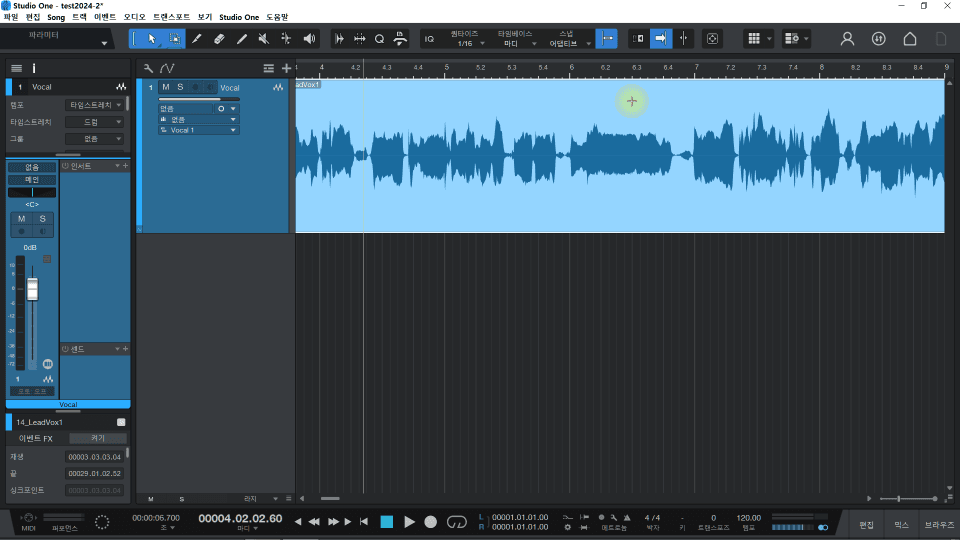The height and width of the screenshot is (540, 960).
Task: Click the 메인 output button
Action: (x=32, y=179)
